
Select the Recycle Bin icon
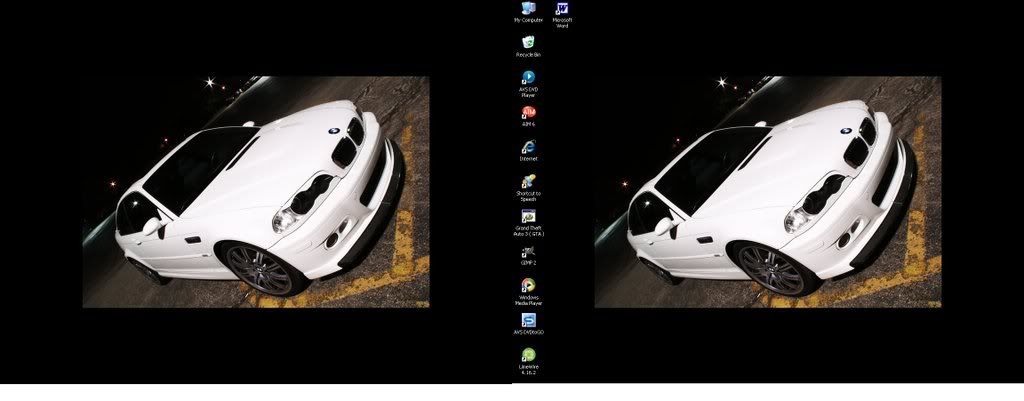tap(528, 42)
